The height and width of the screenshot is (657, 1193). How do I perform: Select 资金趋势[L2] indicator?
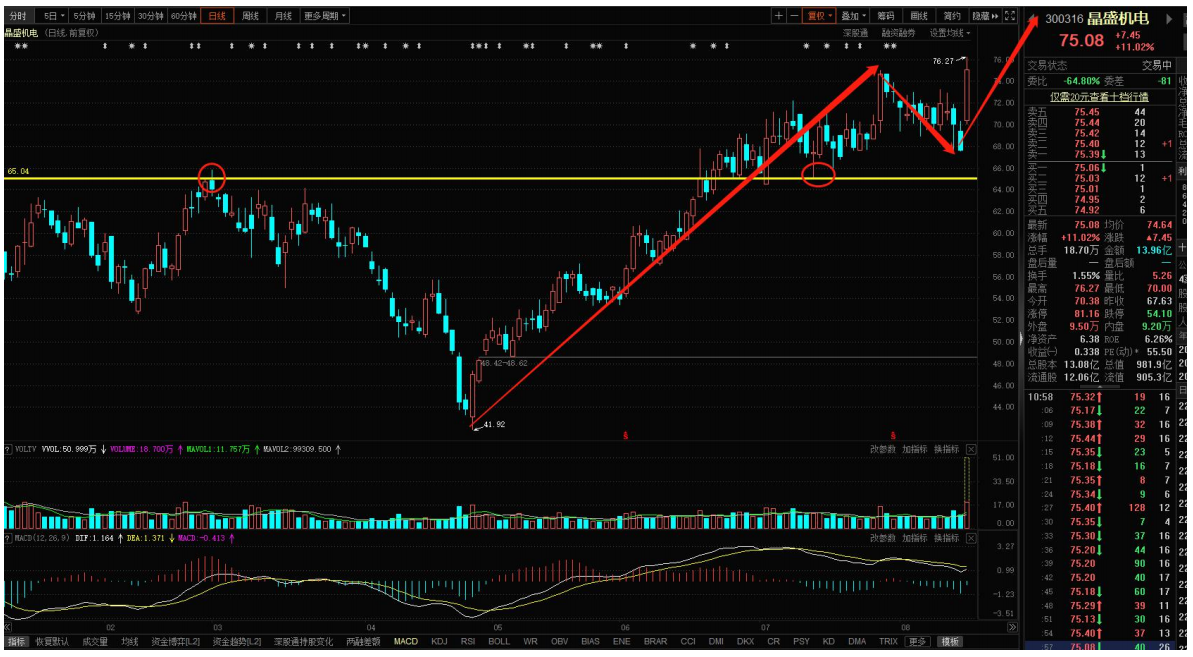(x=237, y=642)
